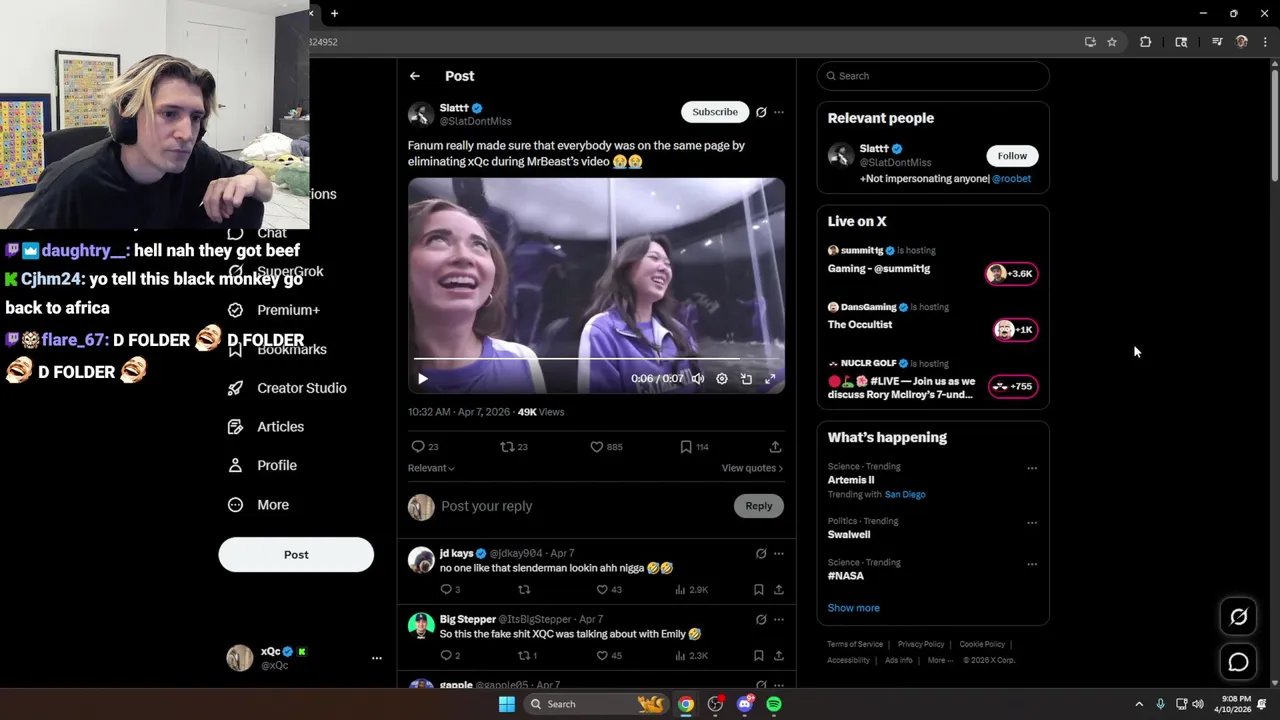Show hidden tray icons chevron
Image resolution: width=1280 pixels, height=720 pixels.
point(1138,704)
